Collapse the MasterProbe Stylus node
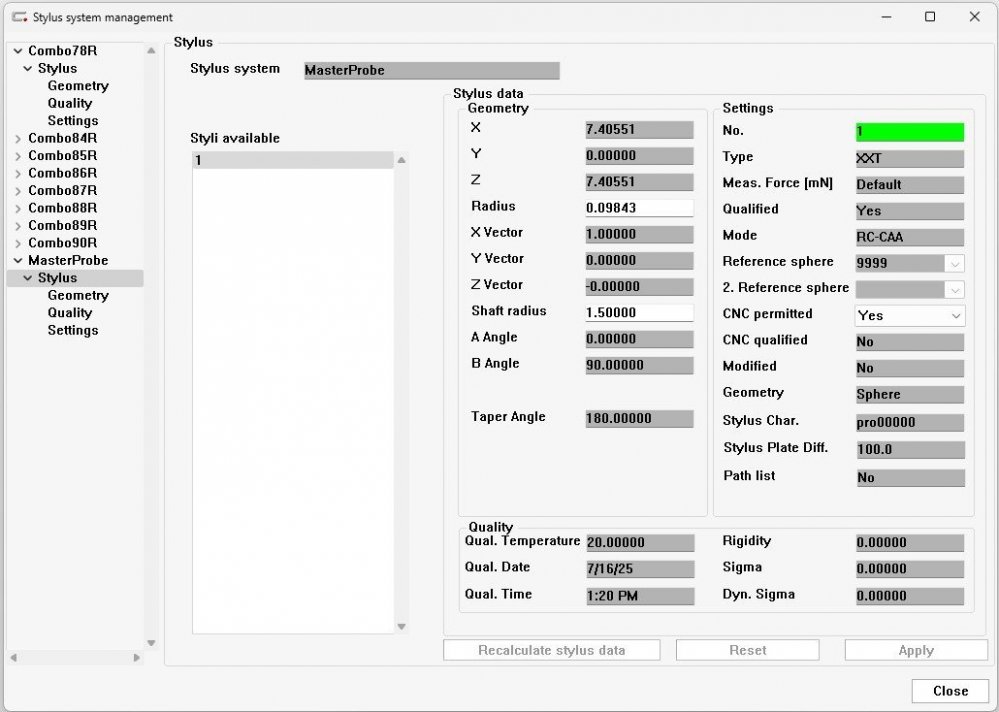 click(x=28, y=278)
